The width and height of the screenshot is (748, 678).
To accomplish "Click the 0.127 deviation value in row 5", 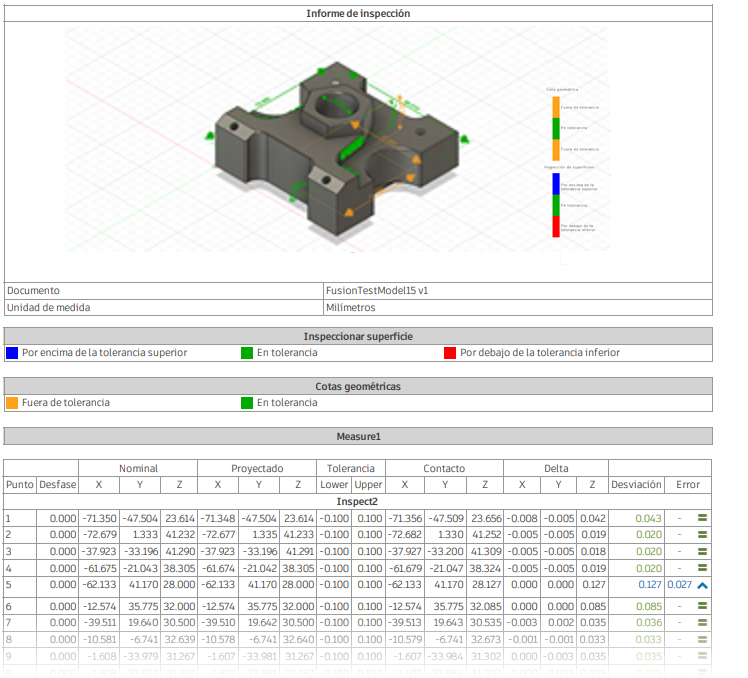I will (x=650, y=584).
